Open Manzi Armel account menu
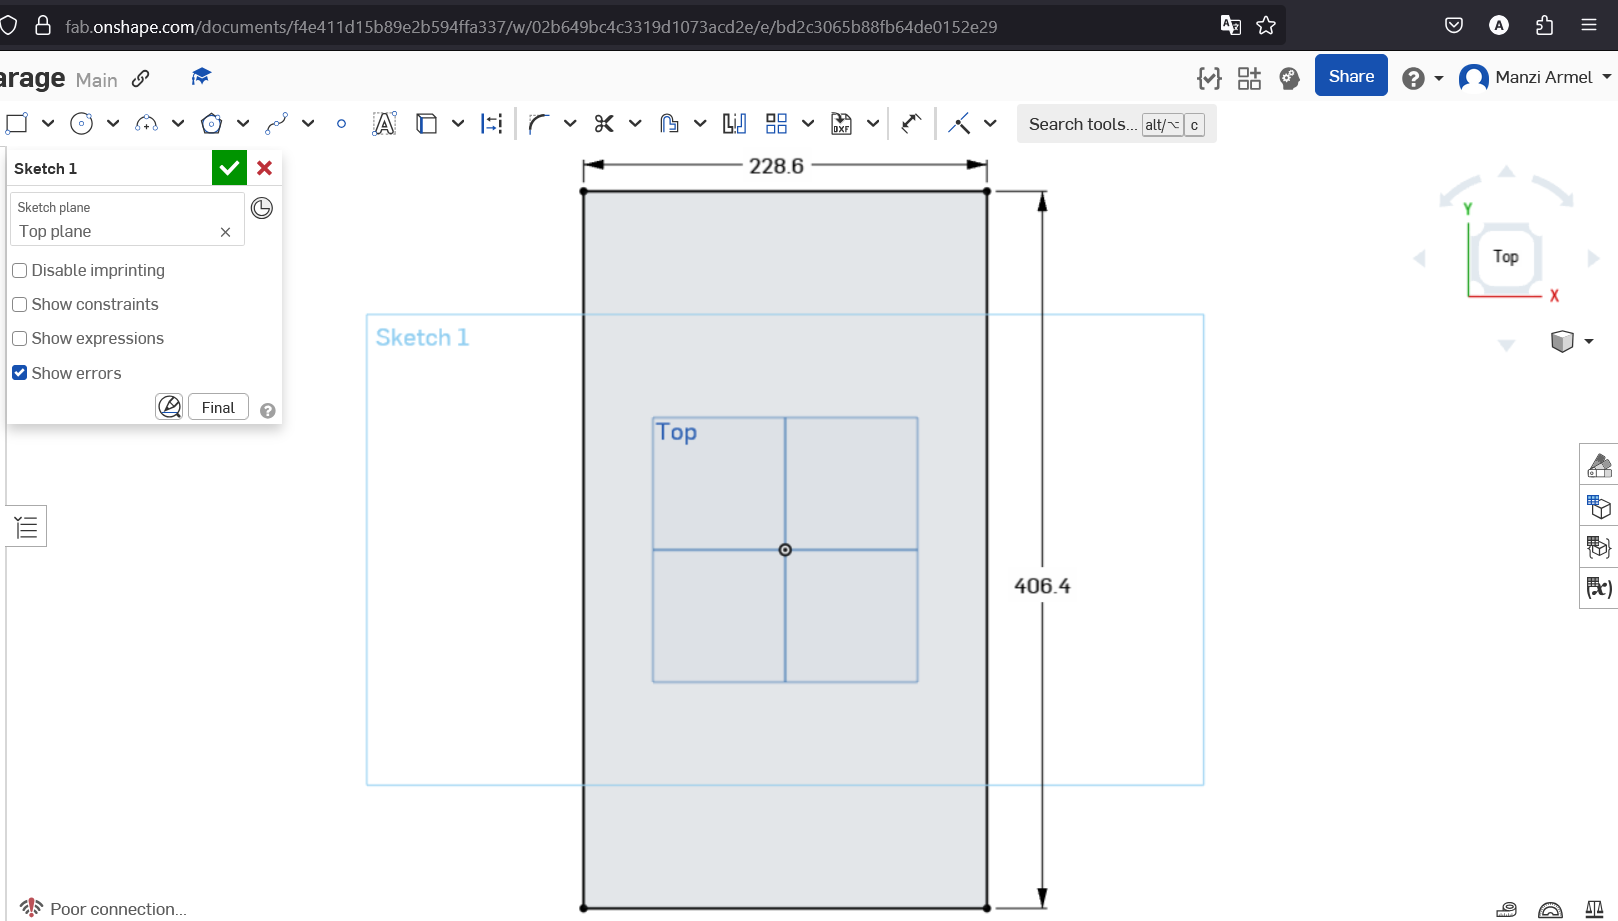The image size is (1618, 921). (x=1535, y=77)
